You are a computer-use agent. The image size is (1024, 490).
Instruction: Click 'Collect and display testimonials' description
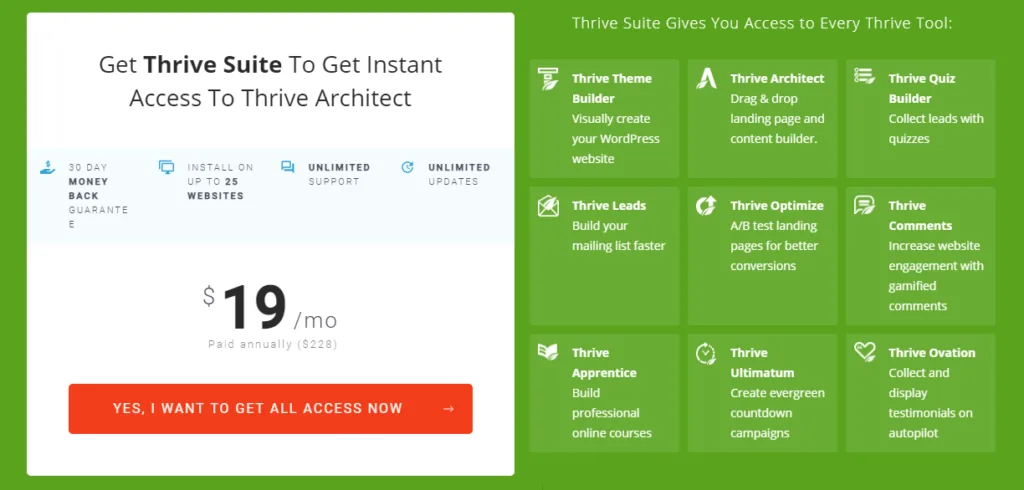tap(930, 403)
